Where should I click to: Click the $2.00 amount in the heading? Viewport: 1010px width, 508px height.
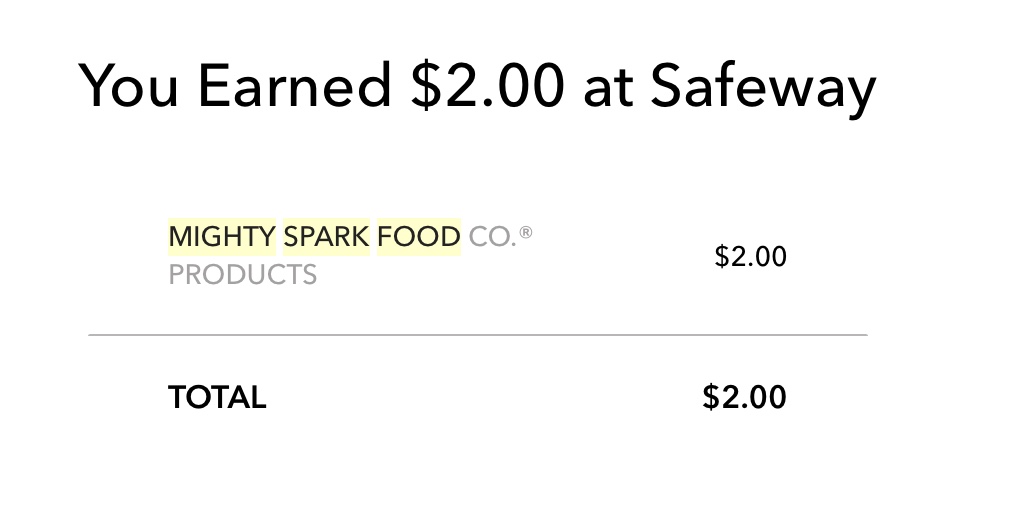487,86
